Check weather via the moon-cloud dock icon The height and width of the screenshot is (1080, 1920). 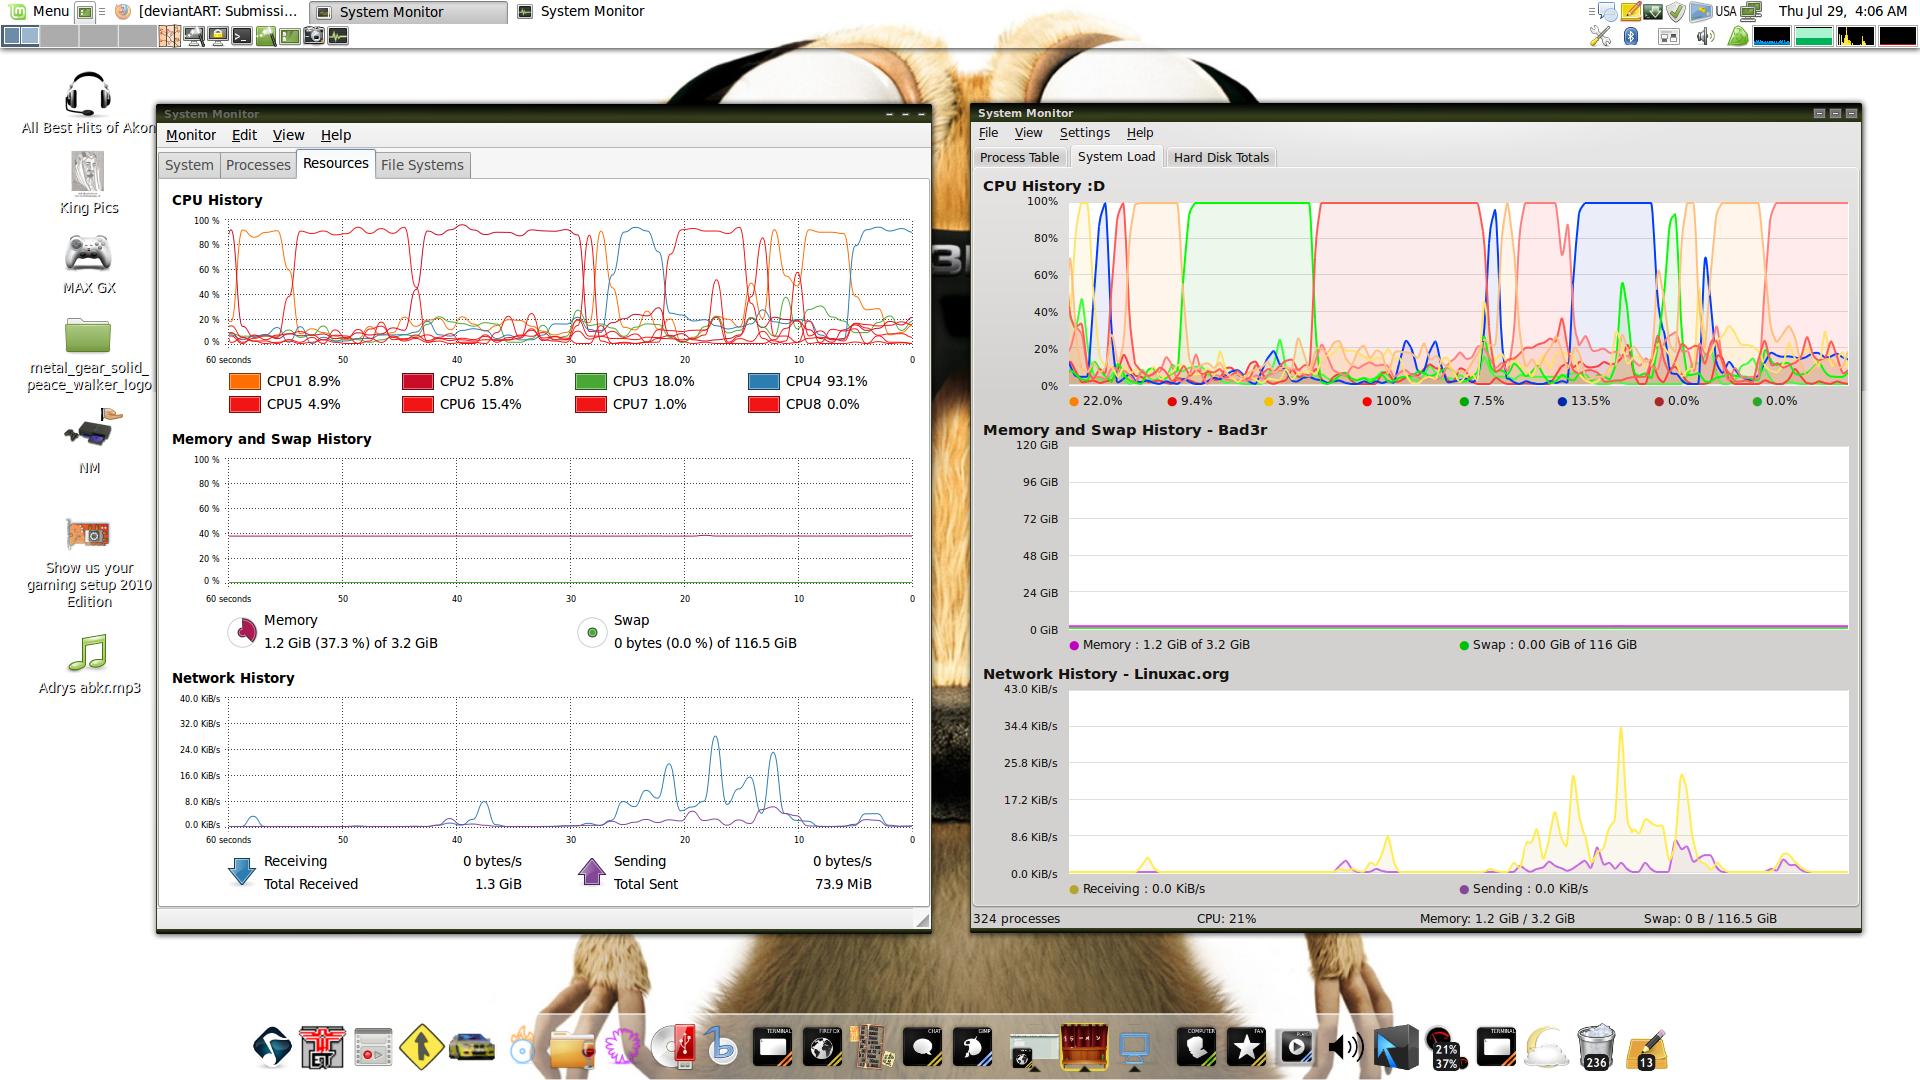tap(1545, 1047)
